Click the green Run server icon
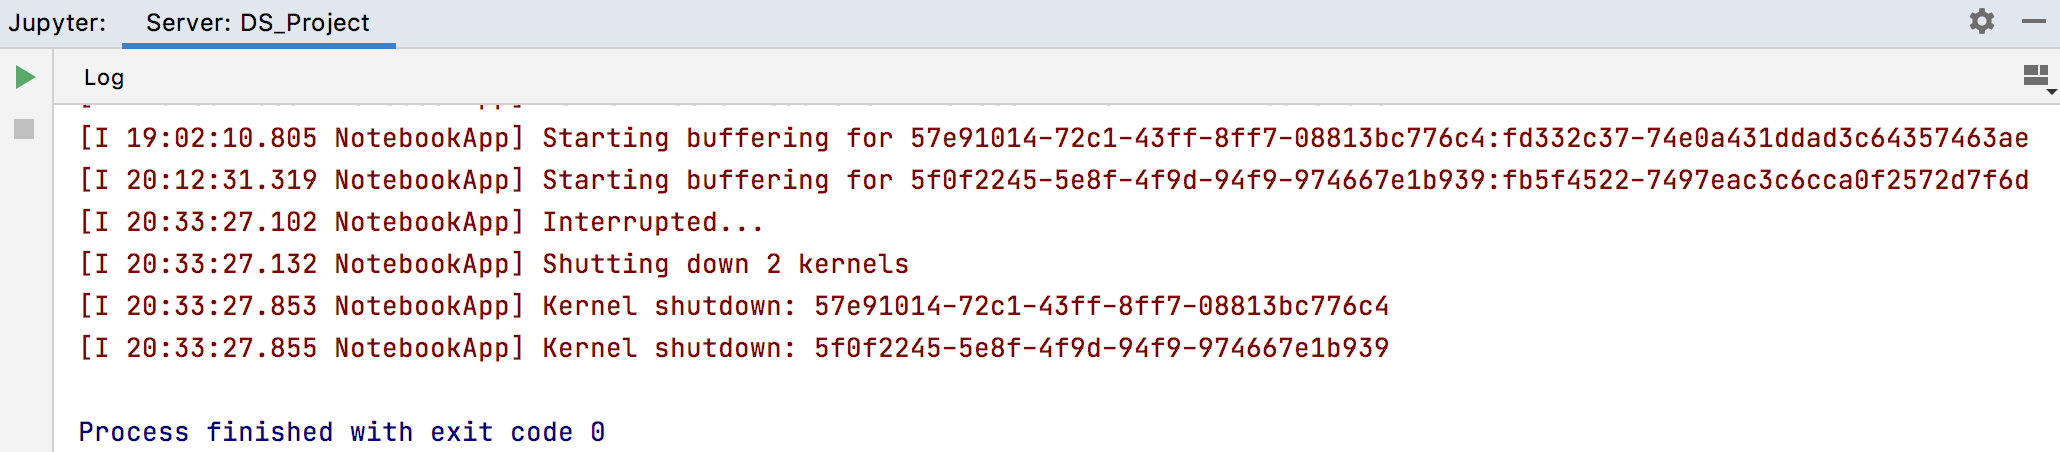 (x=26, y=77)
